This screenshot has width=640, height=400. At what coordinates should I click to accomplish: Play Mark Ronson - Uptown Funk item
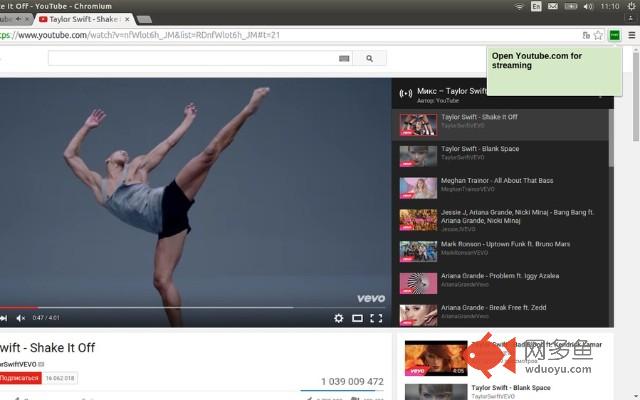pyautogui.click(x=500, y=252)
